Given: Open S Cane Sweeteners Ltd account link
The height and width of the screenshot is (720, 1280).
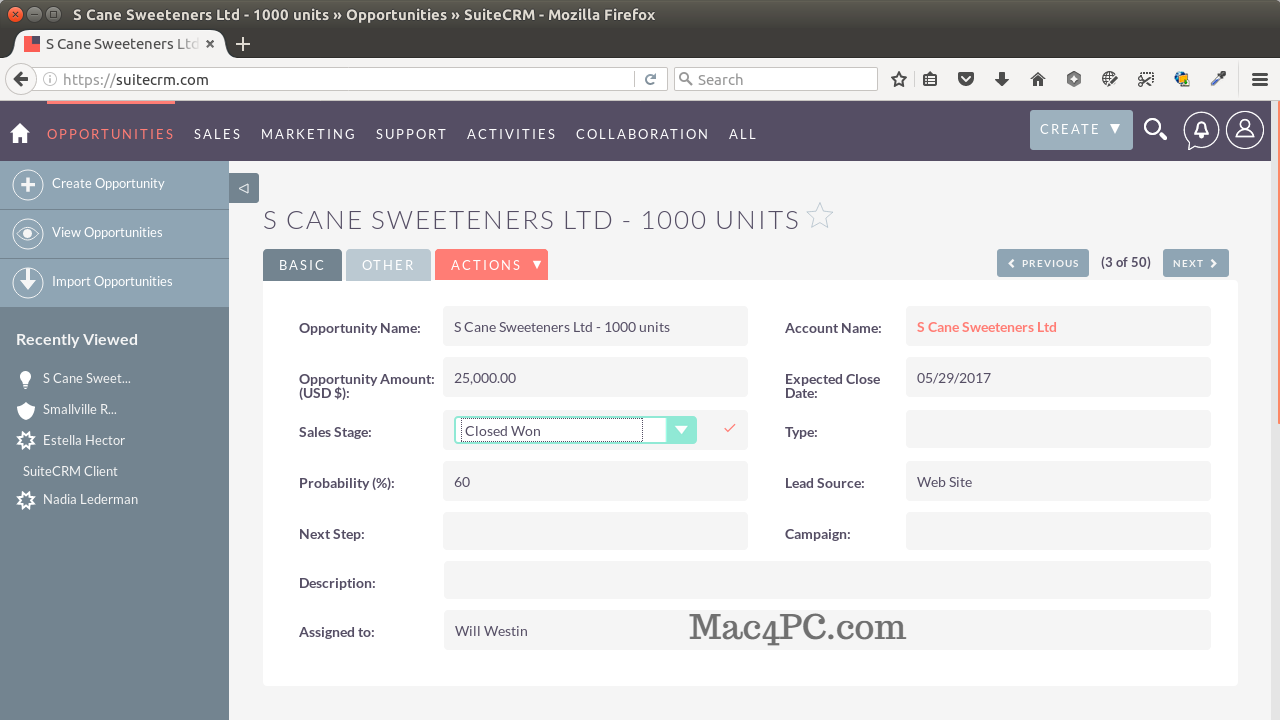Looking at the screenshot, I should pos(986,327).
